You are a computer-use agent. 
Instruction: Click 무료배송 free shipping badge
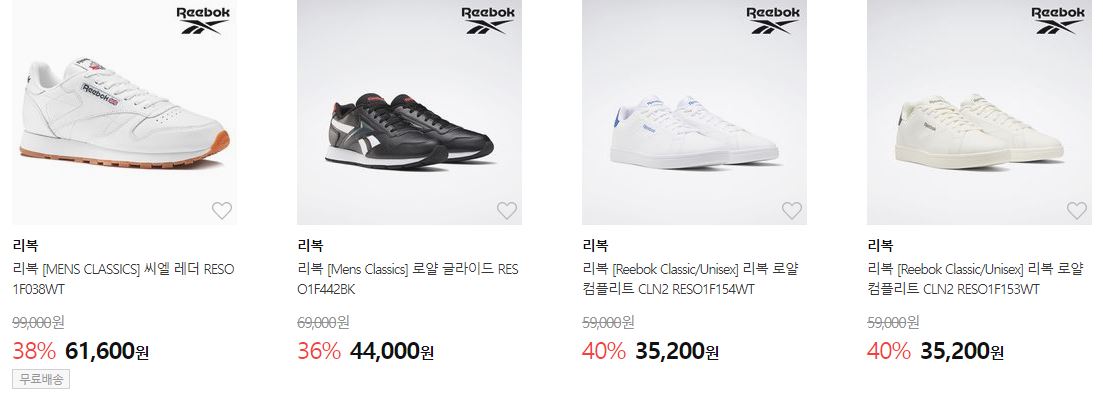click(41, 379)
